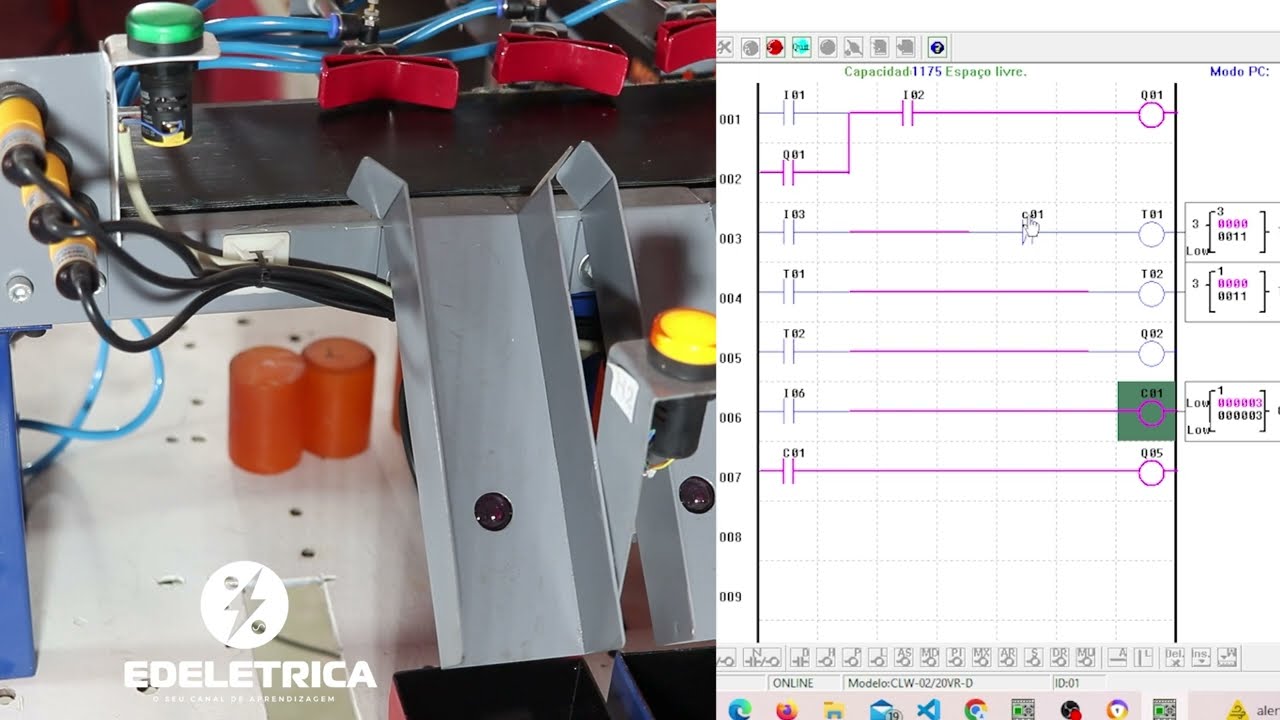Select output coil Q02 on rung 005
This screenshot has width=1280, height=720.
click(1152, 348)
